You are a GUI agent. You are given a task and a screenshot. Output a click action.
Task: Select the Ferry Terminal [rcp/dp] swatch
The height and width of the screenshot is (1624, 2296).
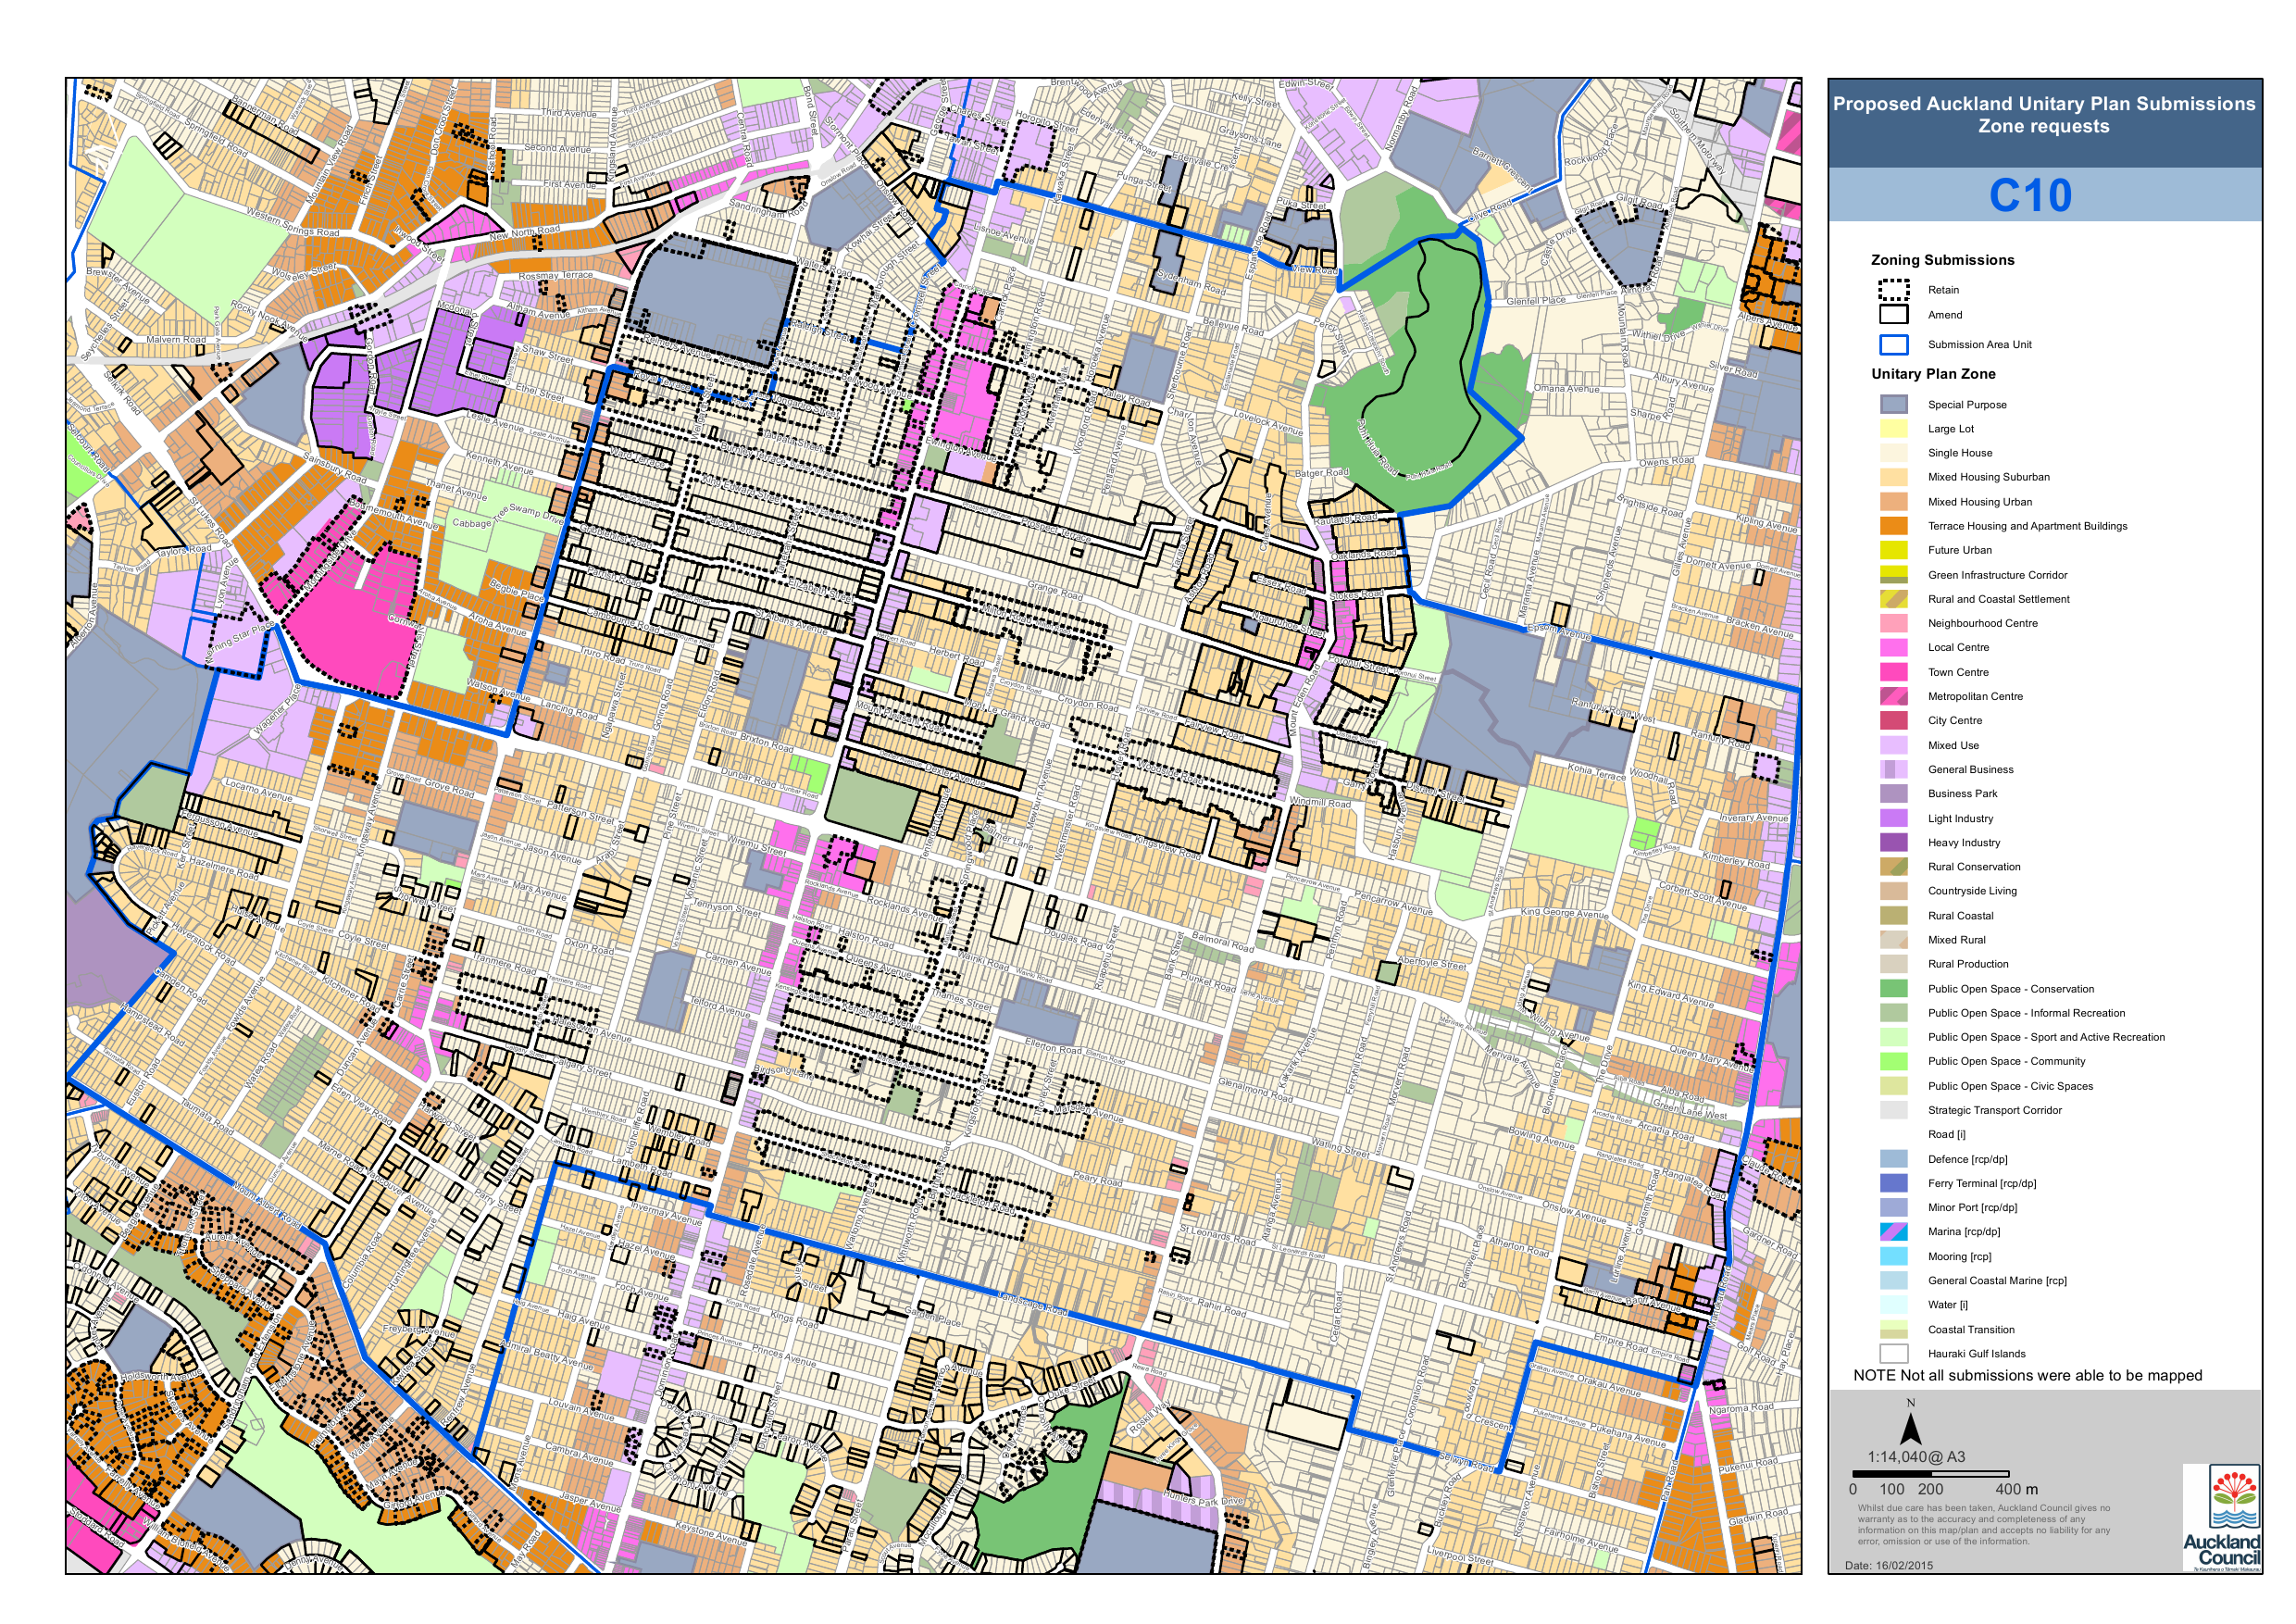[1893, 1183]
